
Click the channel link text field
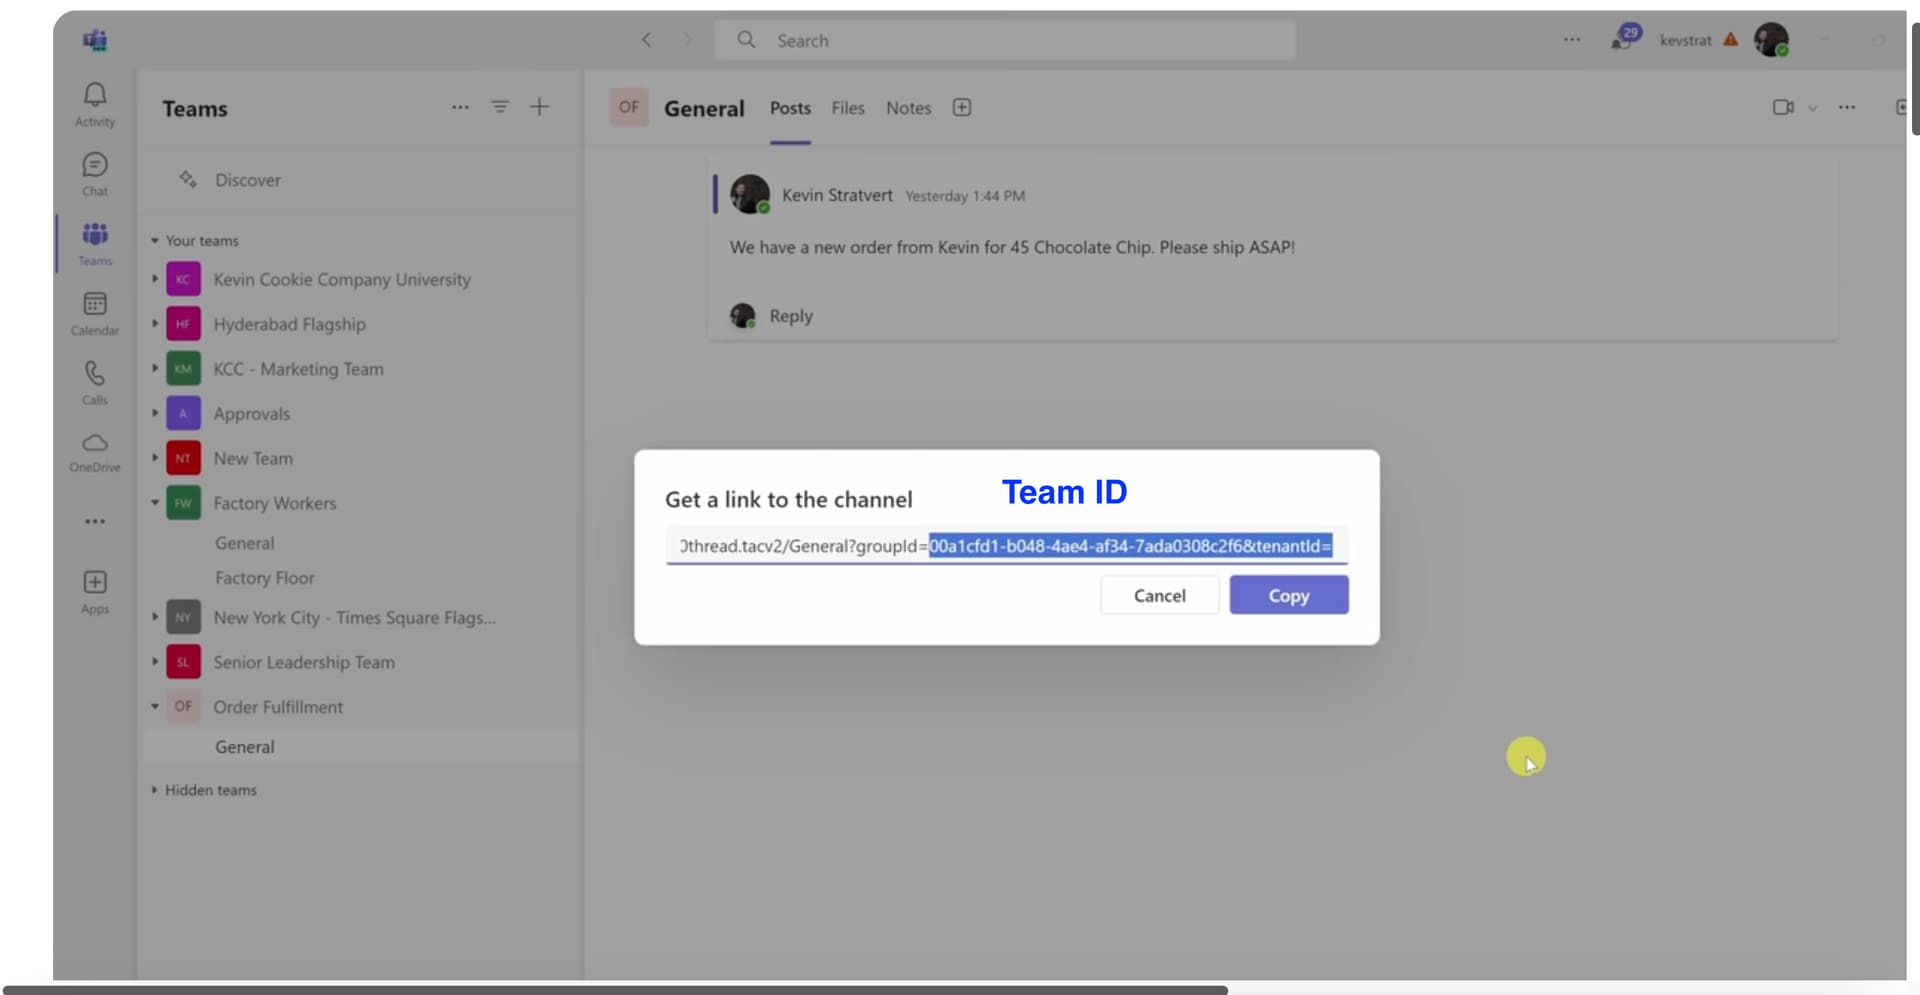(x=1007, y=546)
